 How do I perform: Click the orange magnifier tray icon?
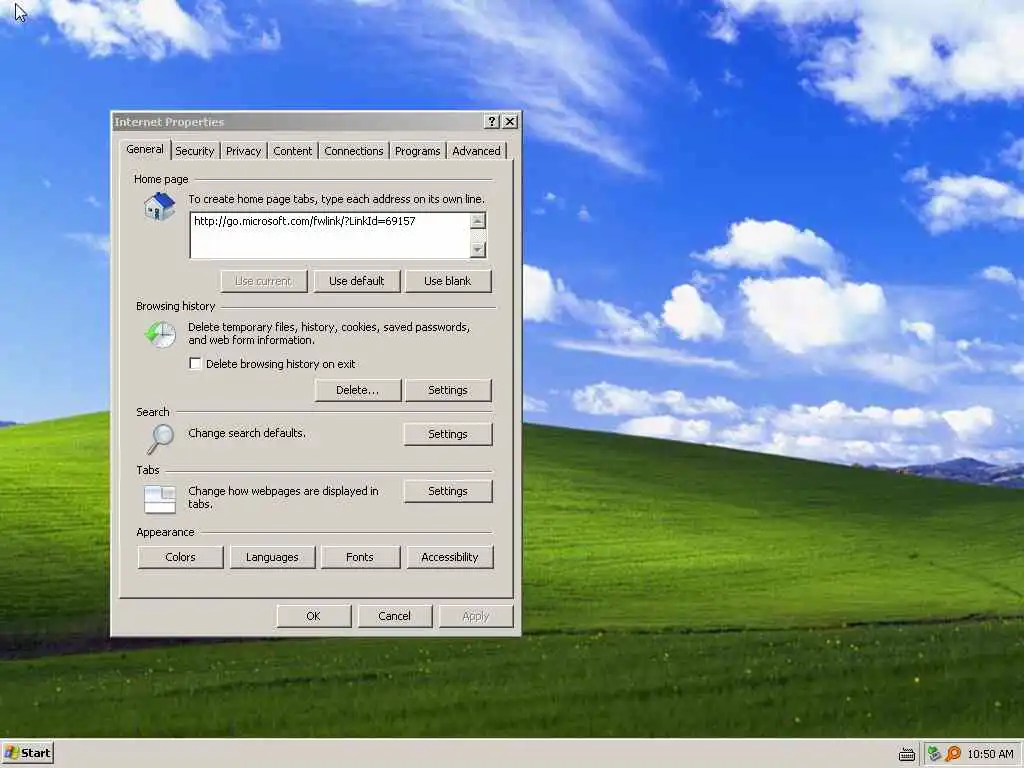[953, 754]
